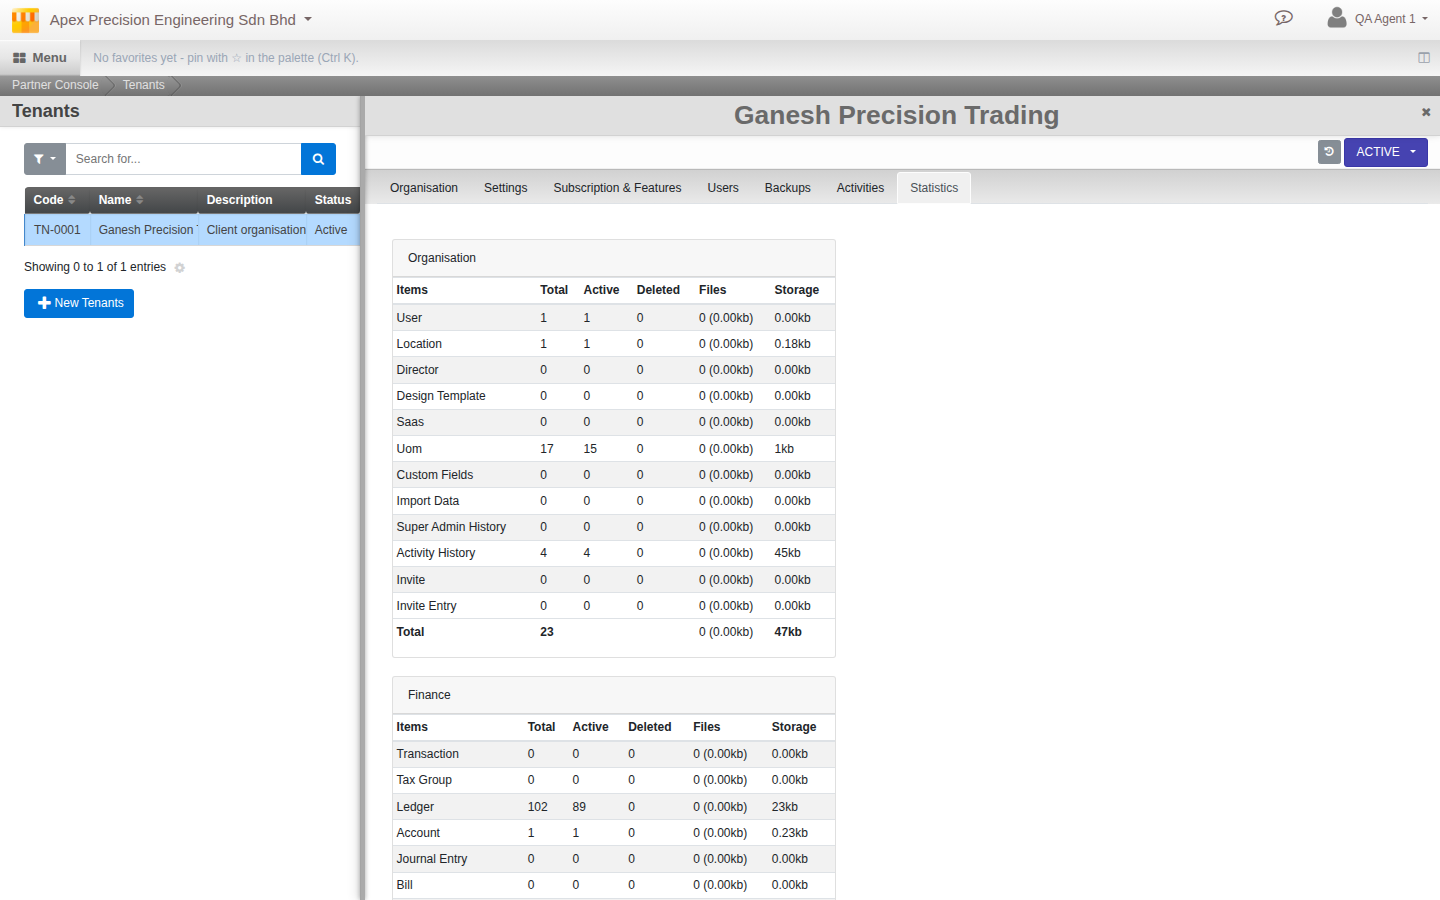Select the Statistics tab
This screenshot has height=900, width=1440.
934,188
